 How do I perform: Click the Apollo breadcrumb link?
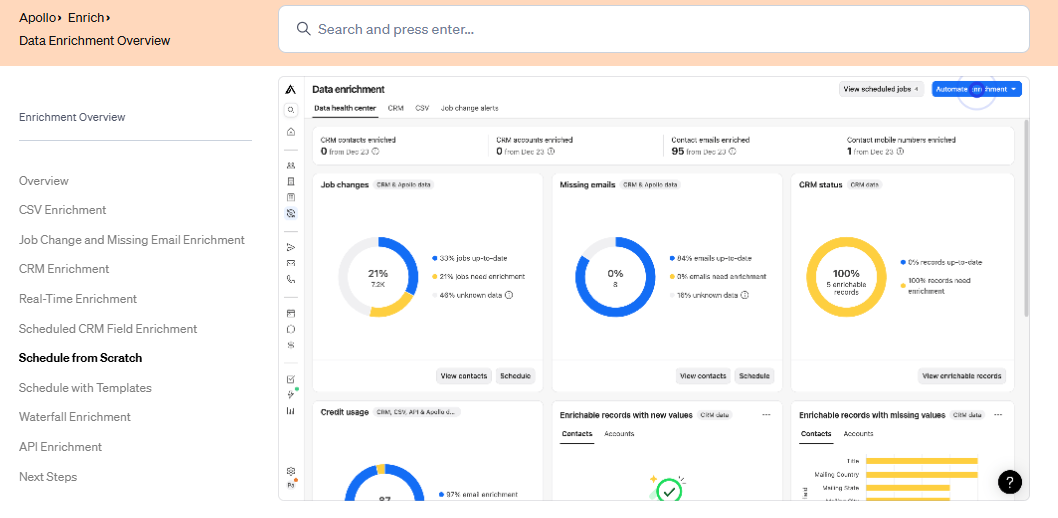[37, 18]
